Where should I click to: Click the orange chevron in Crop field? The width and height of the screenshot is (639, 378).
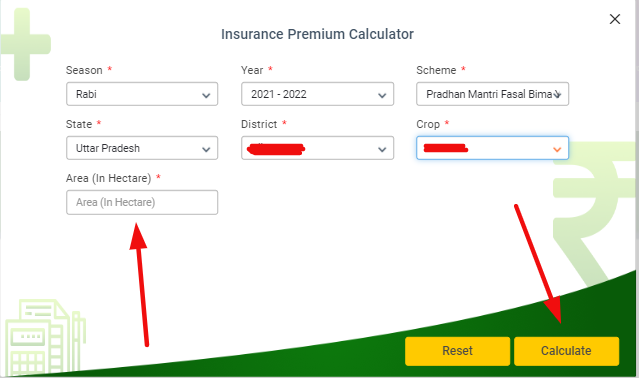(x=557, y=149)
